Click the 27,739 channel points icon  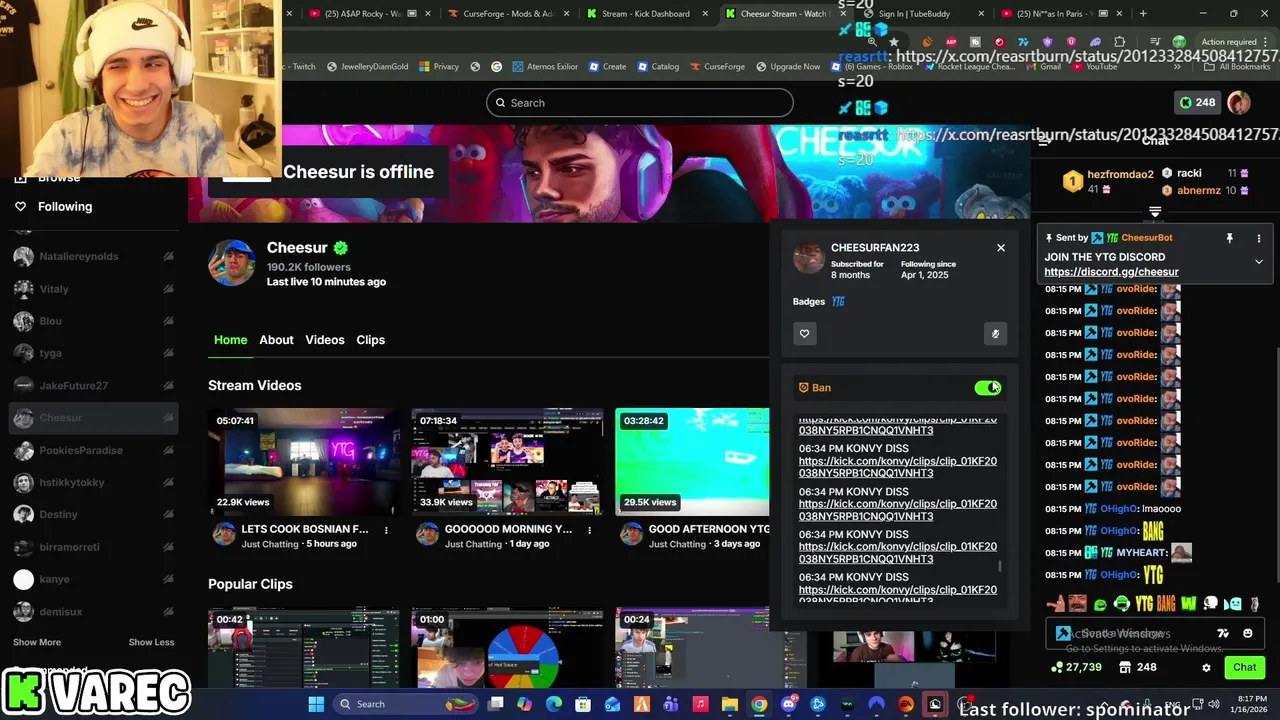[1057, 667]
